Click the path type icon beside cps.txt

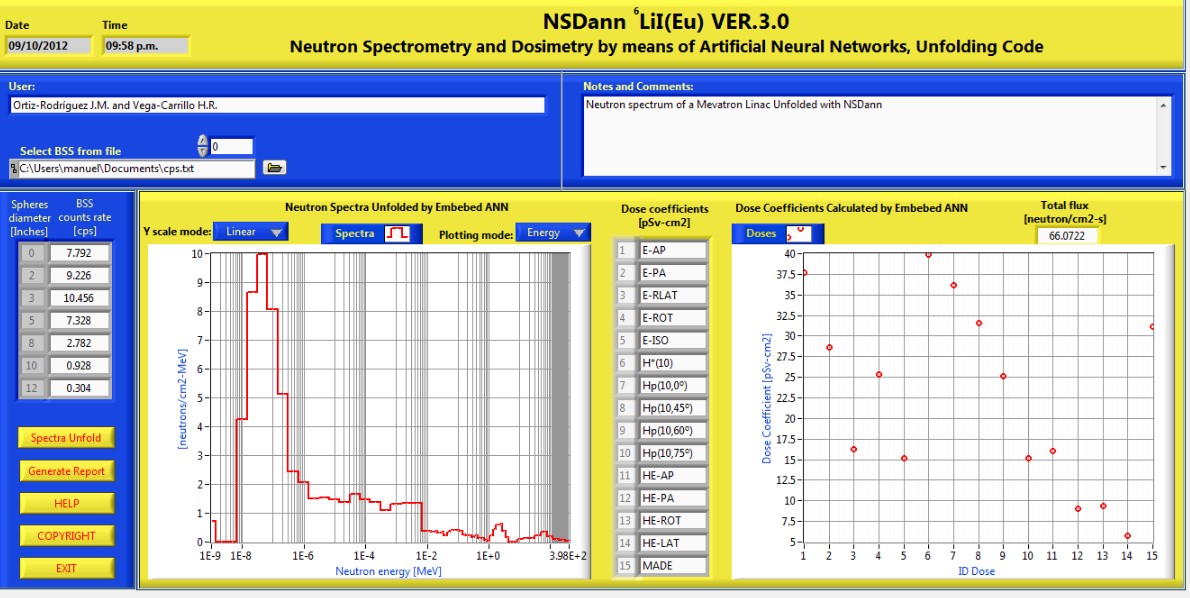pos(14,168)
